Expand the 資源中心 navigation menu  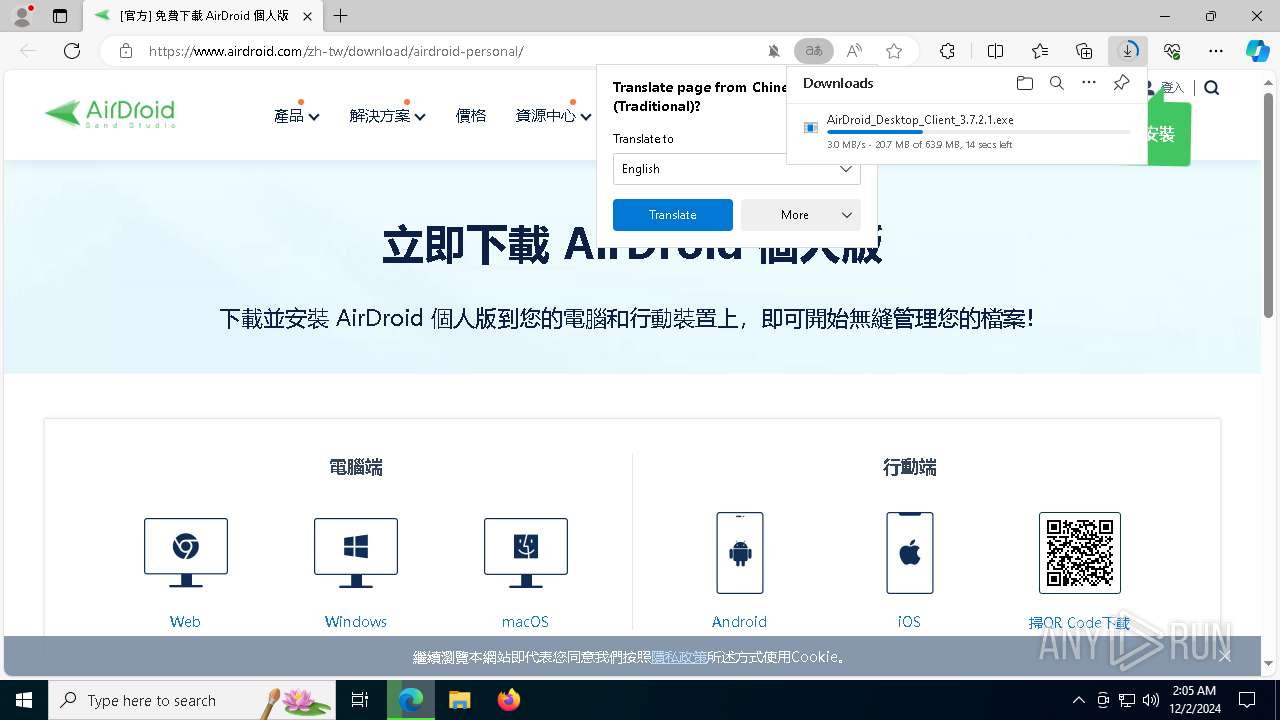click(x=553, y=116)
